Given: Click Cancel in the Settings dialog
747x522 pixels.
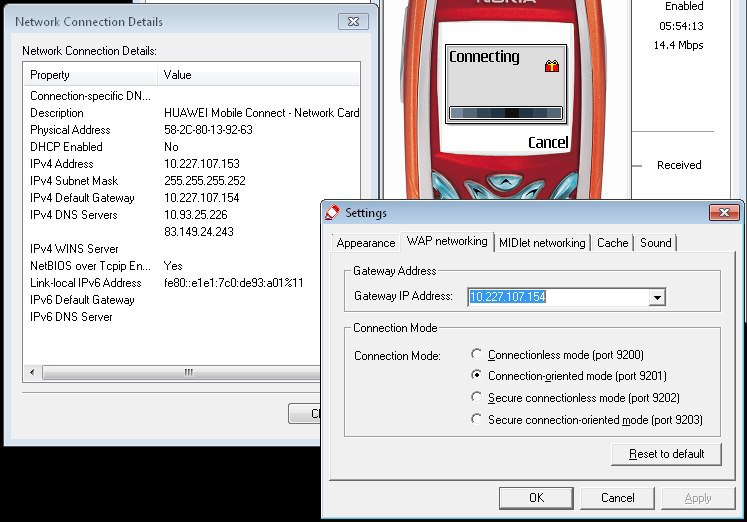Looking at the screenshot, I should (617, 498).
